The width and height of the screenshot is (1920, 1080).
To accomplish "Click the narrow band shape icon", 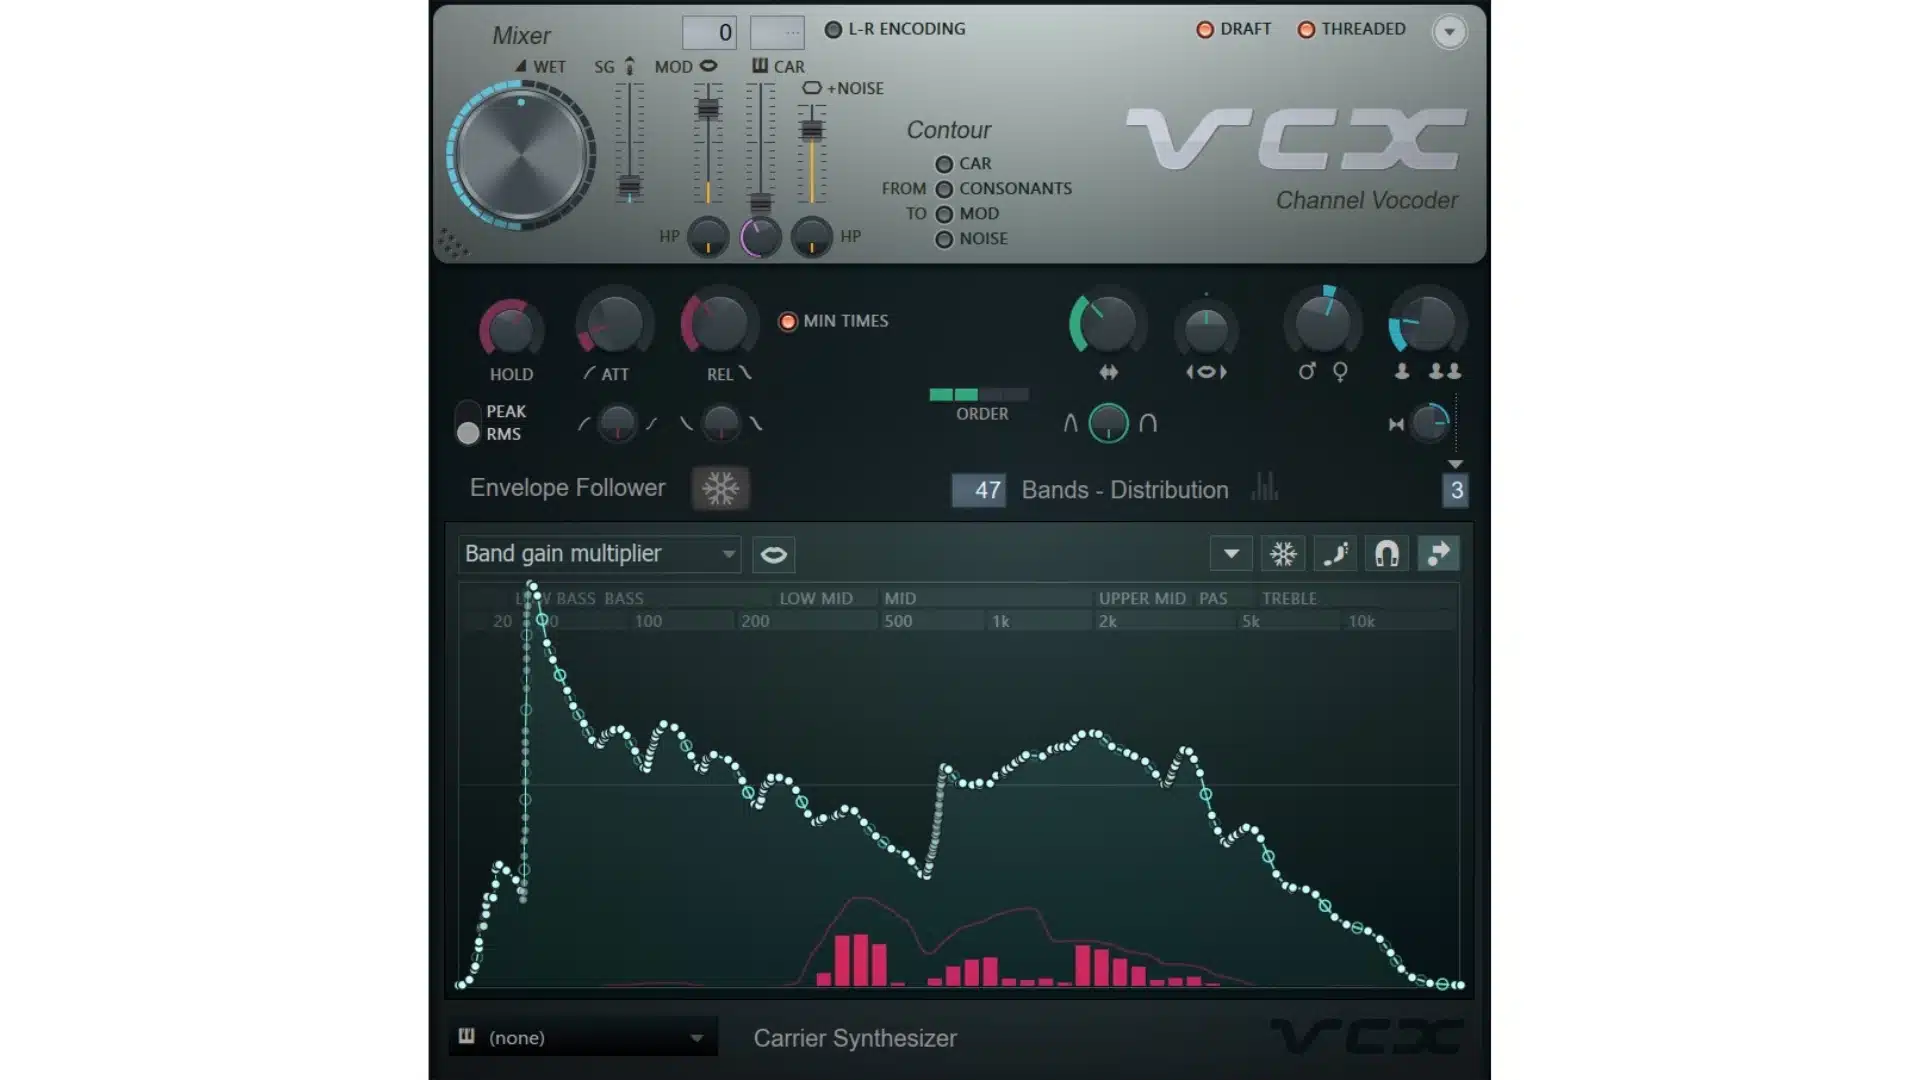I will pos(1070,423).
